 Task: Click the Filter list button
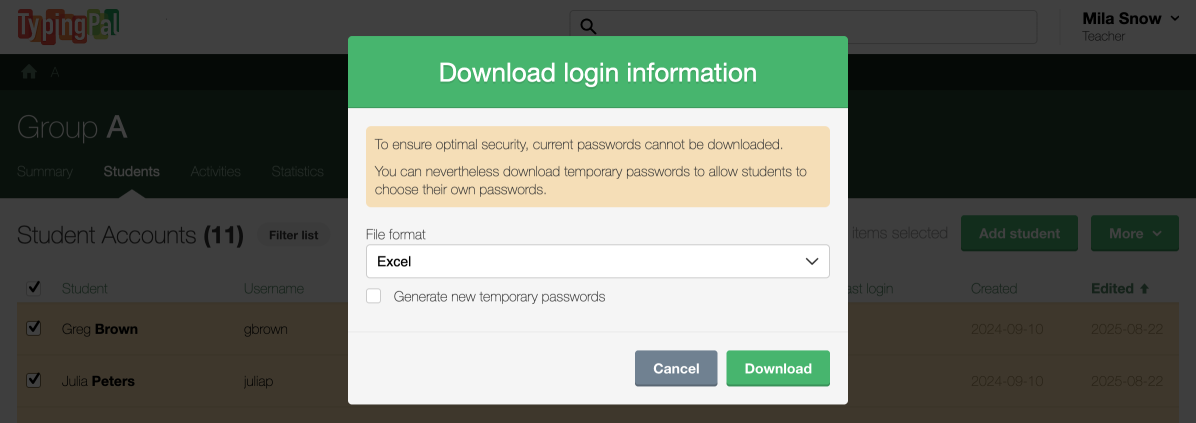[294, 235]
